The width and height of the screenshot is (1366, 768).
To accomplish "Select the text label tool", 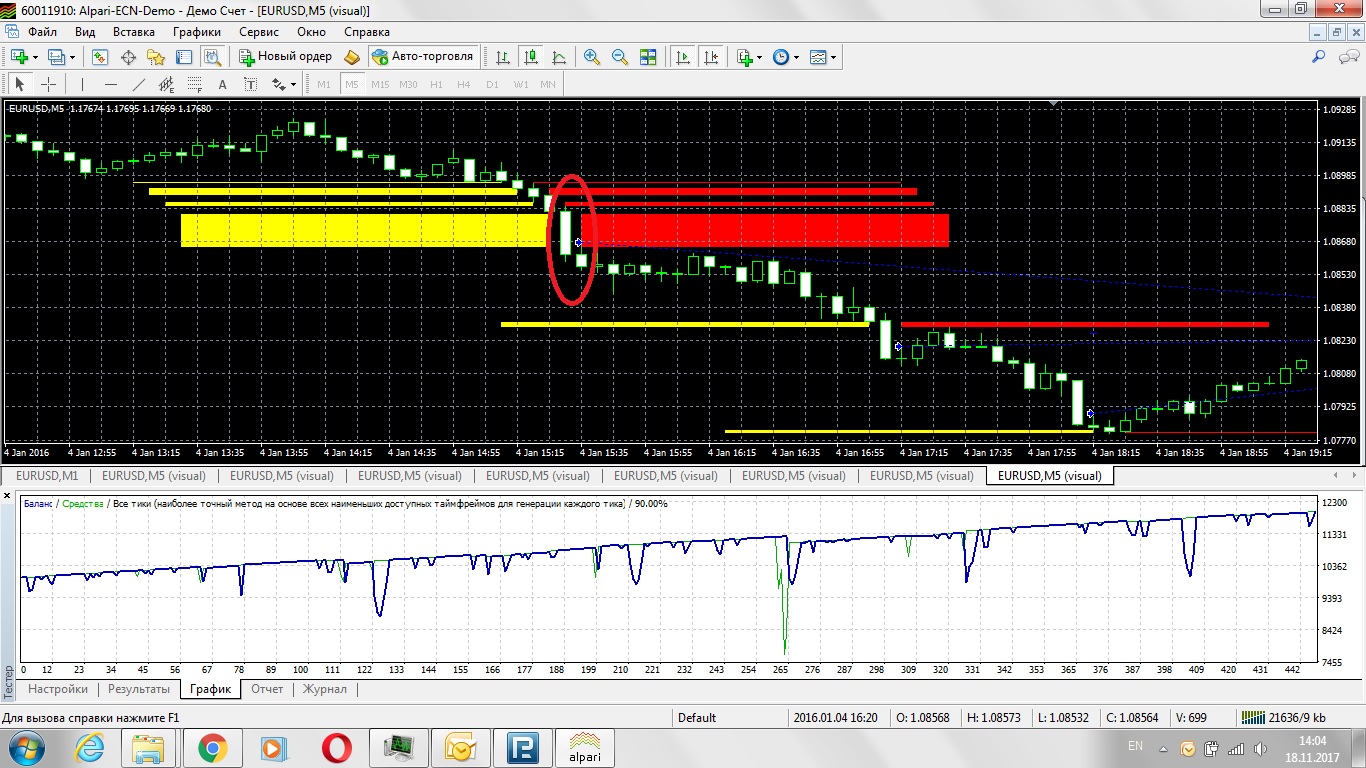I will pos(250,85).
